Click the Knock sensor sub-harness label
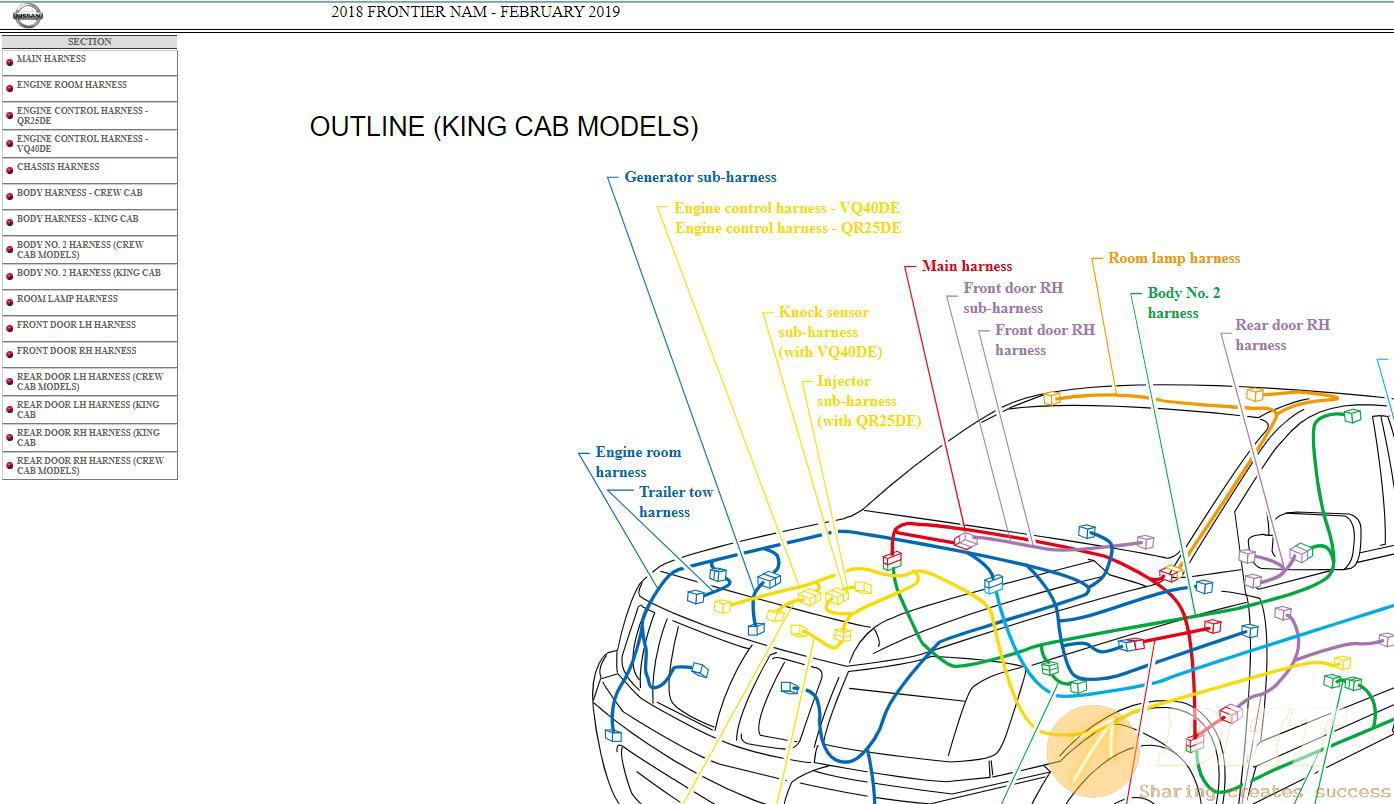This screenshot has width=1394, height=804. 830,332
